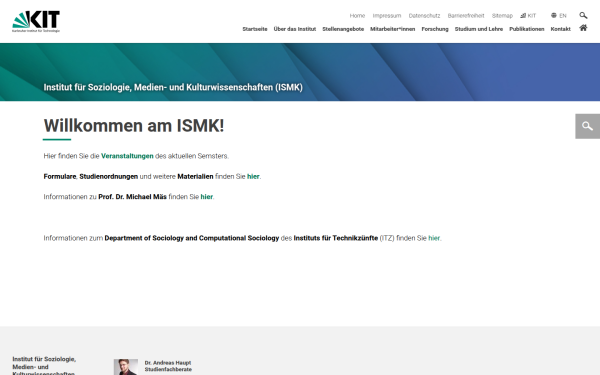Open the Stellenangebote menu item

point(343,29)
